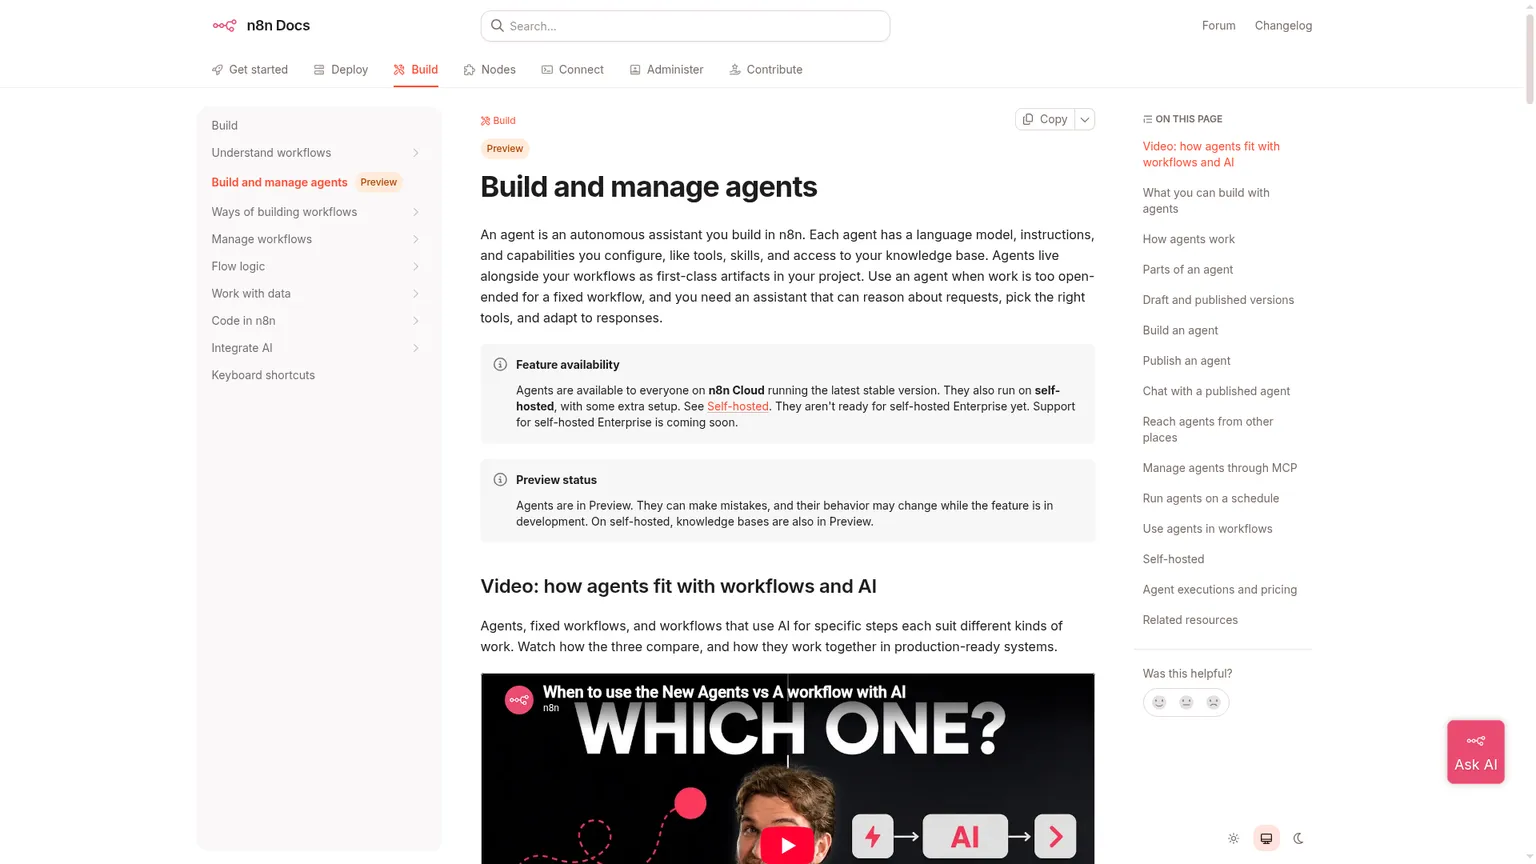Screen dimensions: 1536x864
Task: Open the Forum link
Action: coord(1218,26)
